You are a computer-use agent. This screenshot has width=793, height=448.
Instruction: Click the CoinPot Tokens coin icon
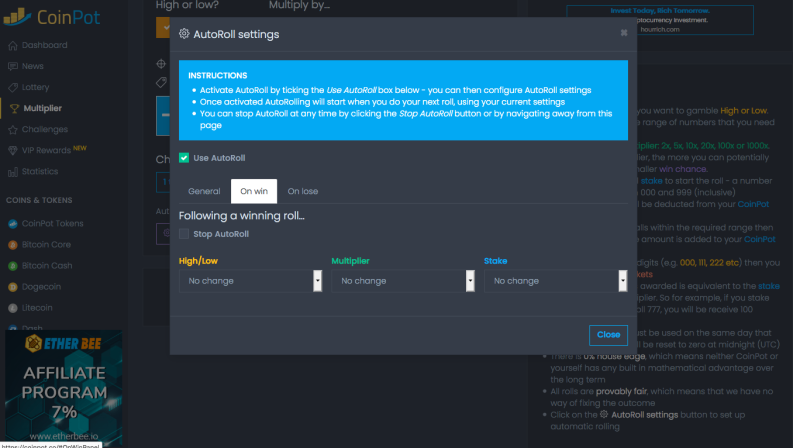[x=13, y=223]
